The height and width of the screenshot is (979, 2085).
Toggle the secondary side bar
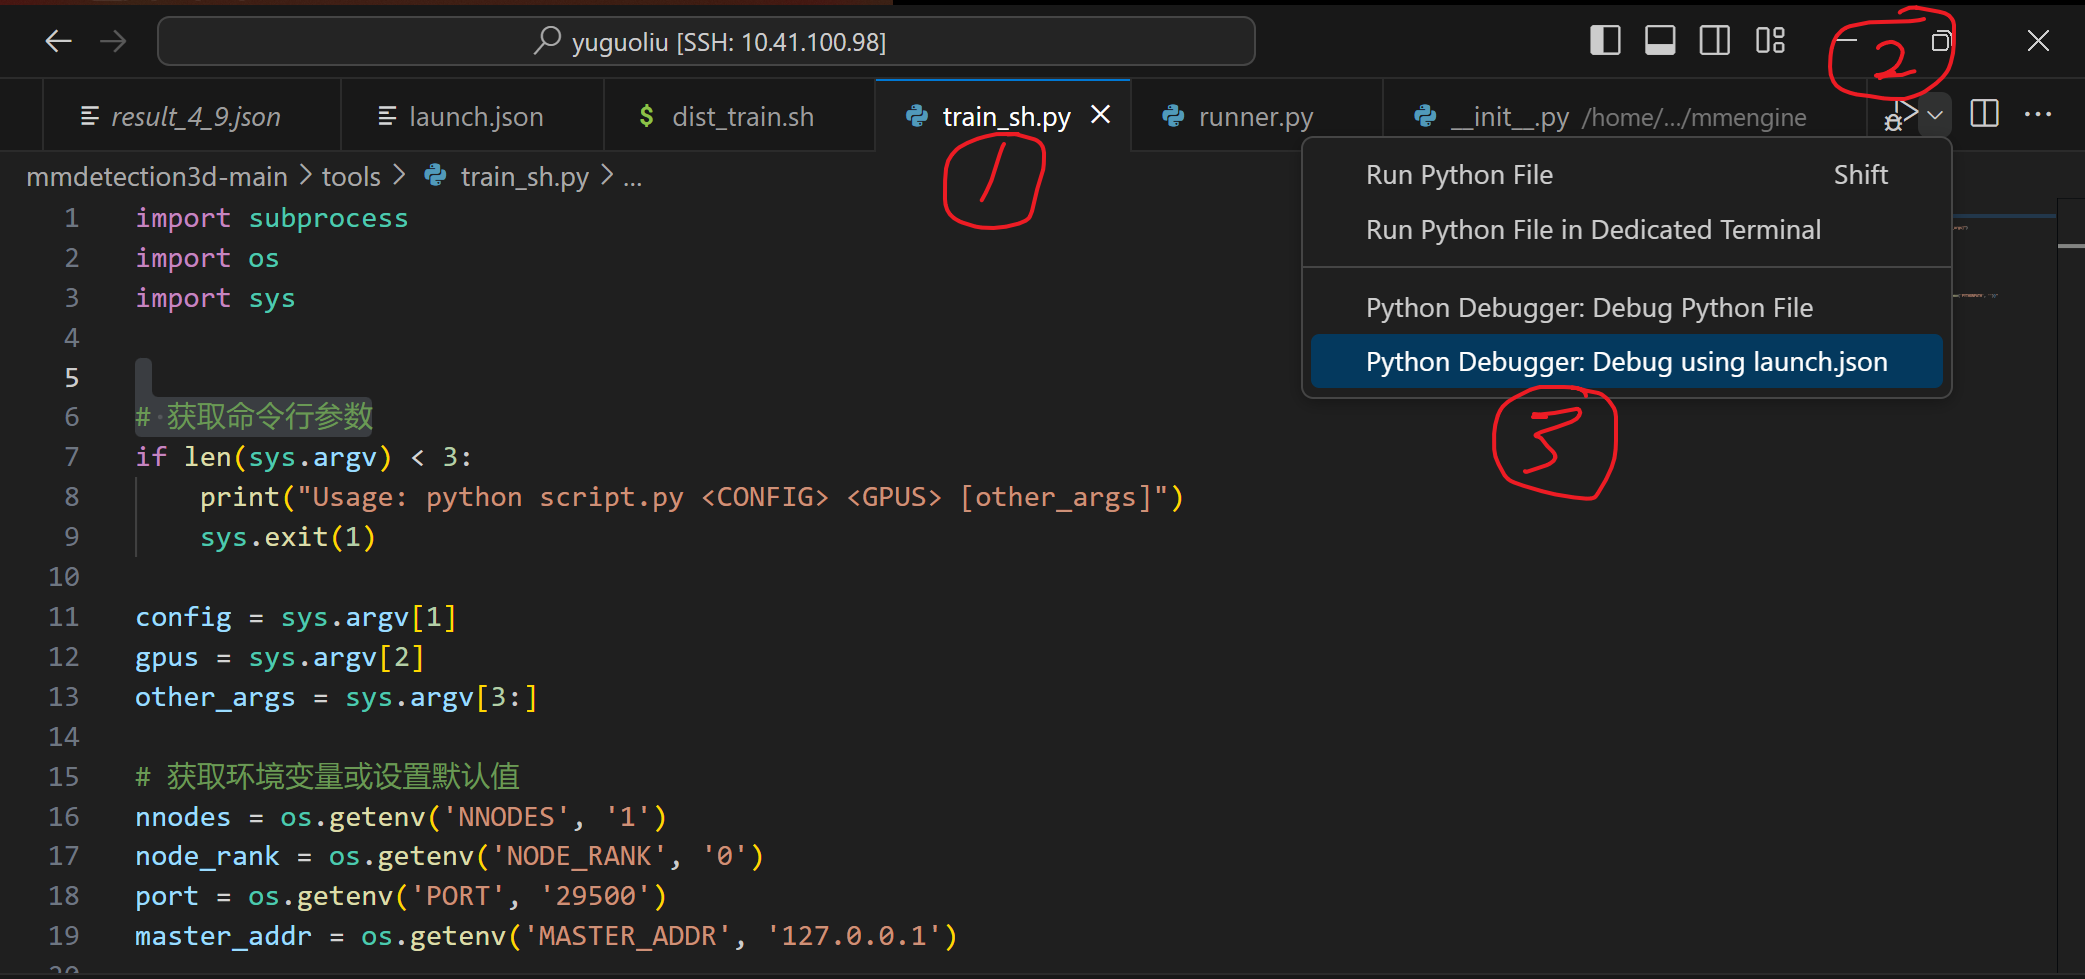click(x=1714, y=40)
